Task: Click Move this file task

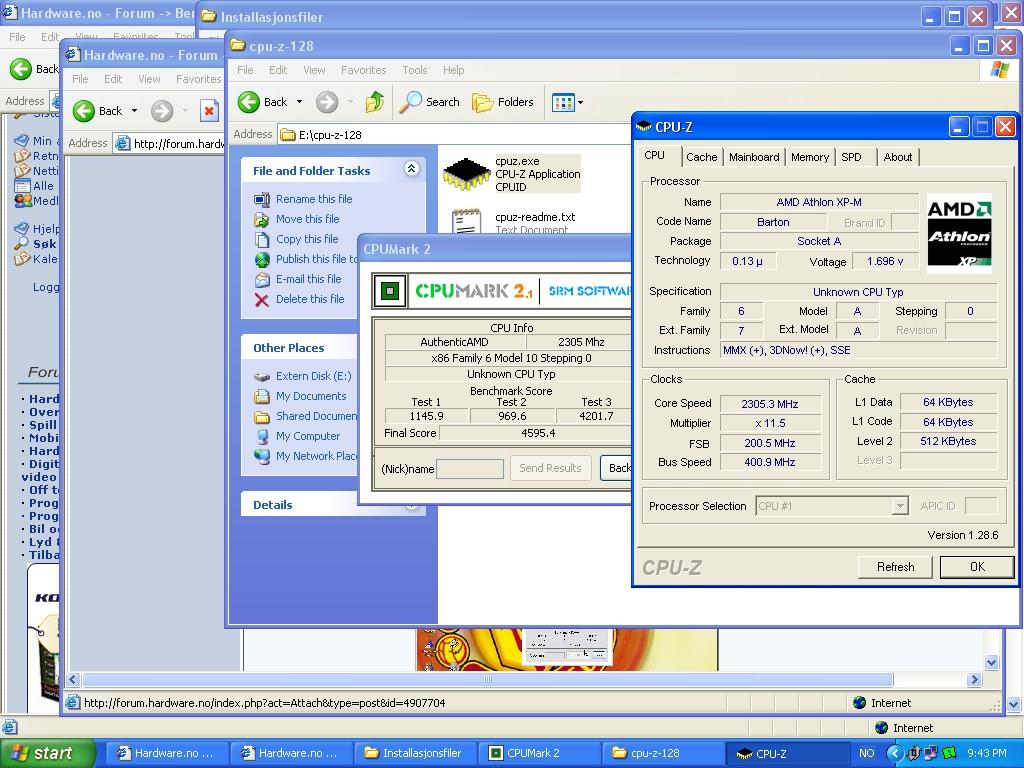Action: coord(307,219)
